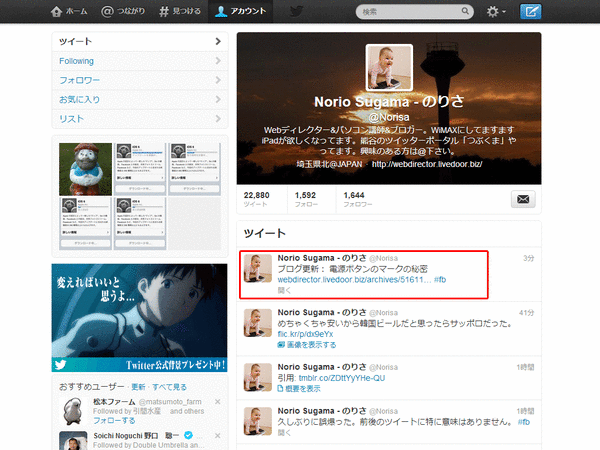The width and height of the screenshot is (600, 450).
Task: Open the ツイート sidebar menu item
Action: click(x=140, y=41)
